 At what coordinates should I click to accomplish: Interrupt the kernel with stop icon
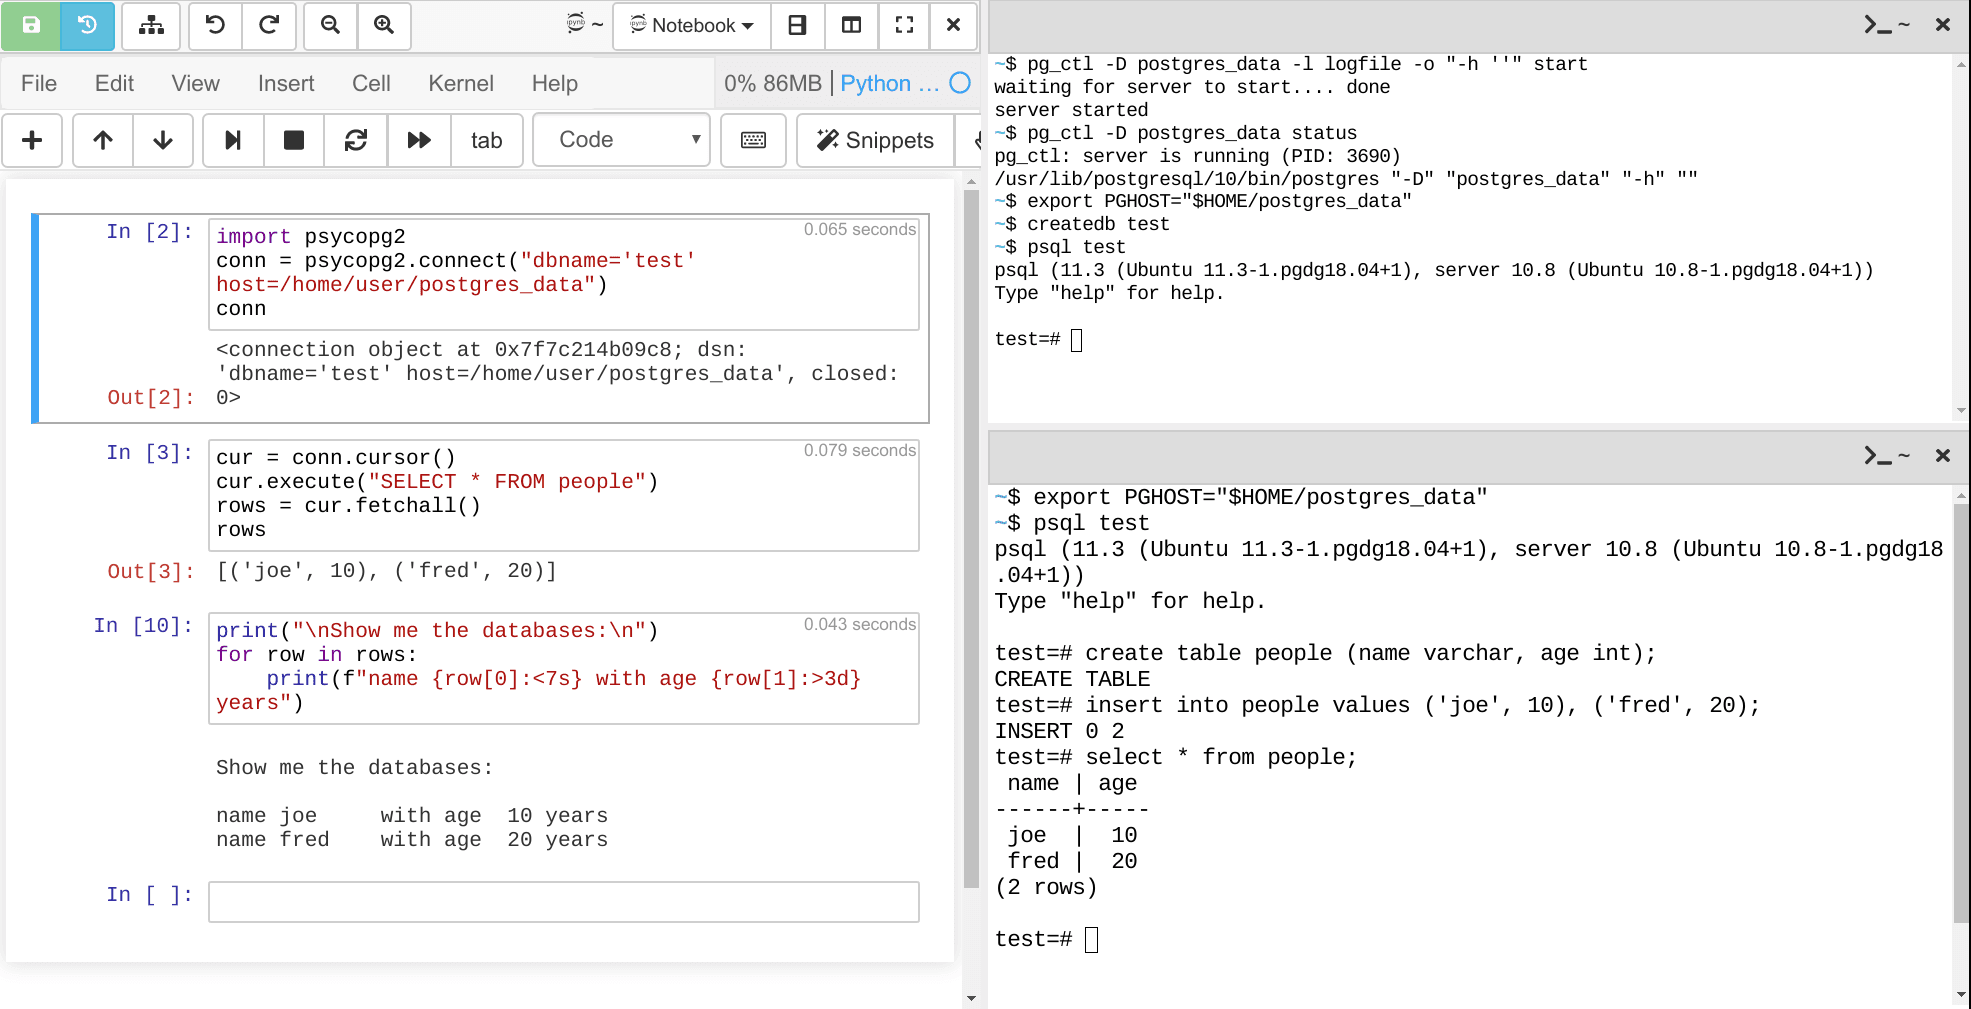[294, 140]
